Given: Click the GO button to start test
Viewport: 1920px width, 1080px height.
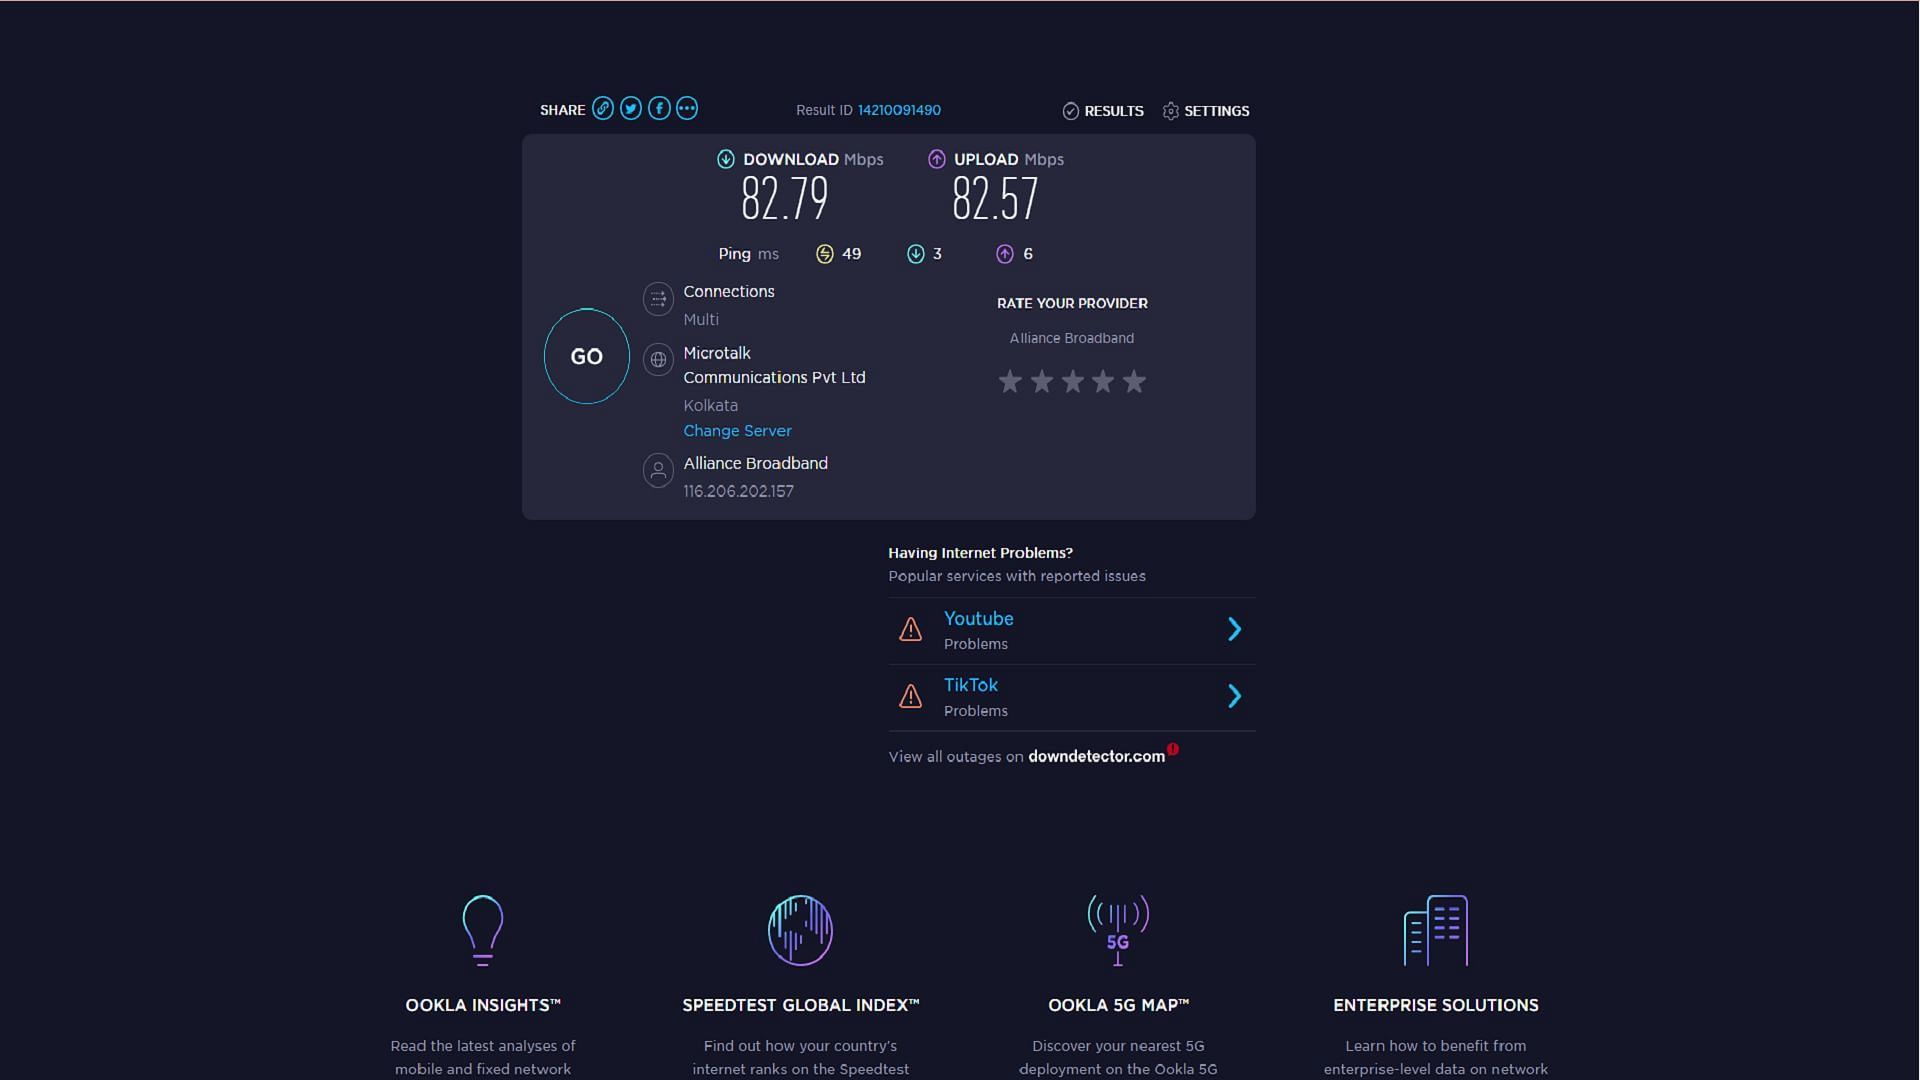Looking at the screenshot, I should pos(585,355).
